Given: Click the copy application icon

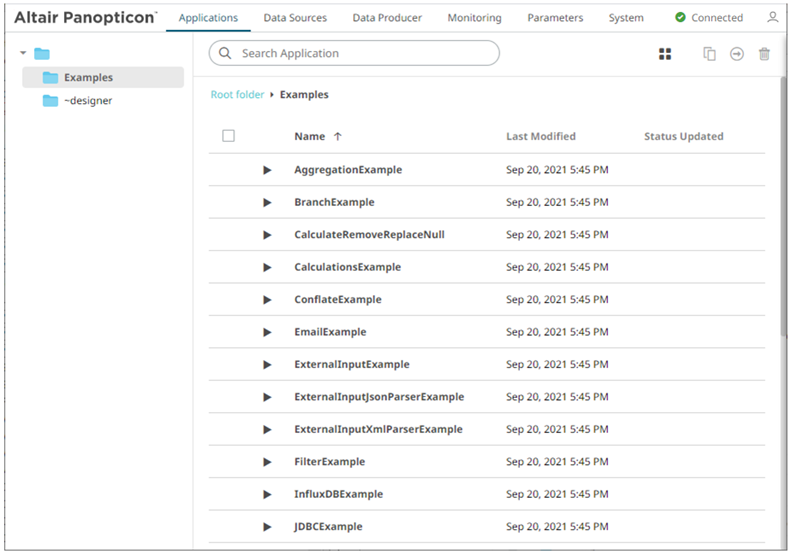Looking at the screenshot, I should [x=709, y=54].
